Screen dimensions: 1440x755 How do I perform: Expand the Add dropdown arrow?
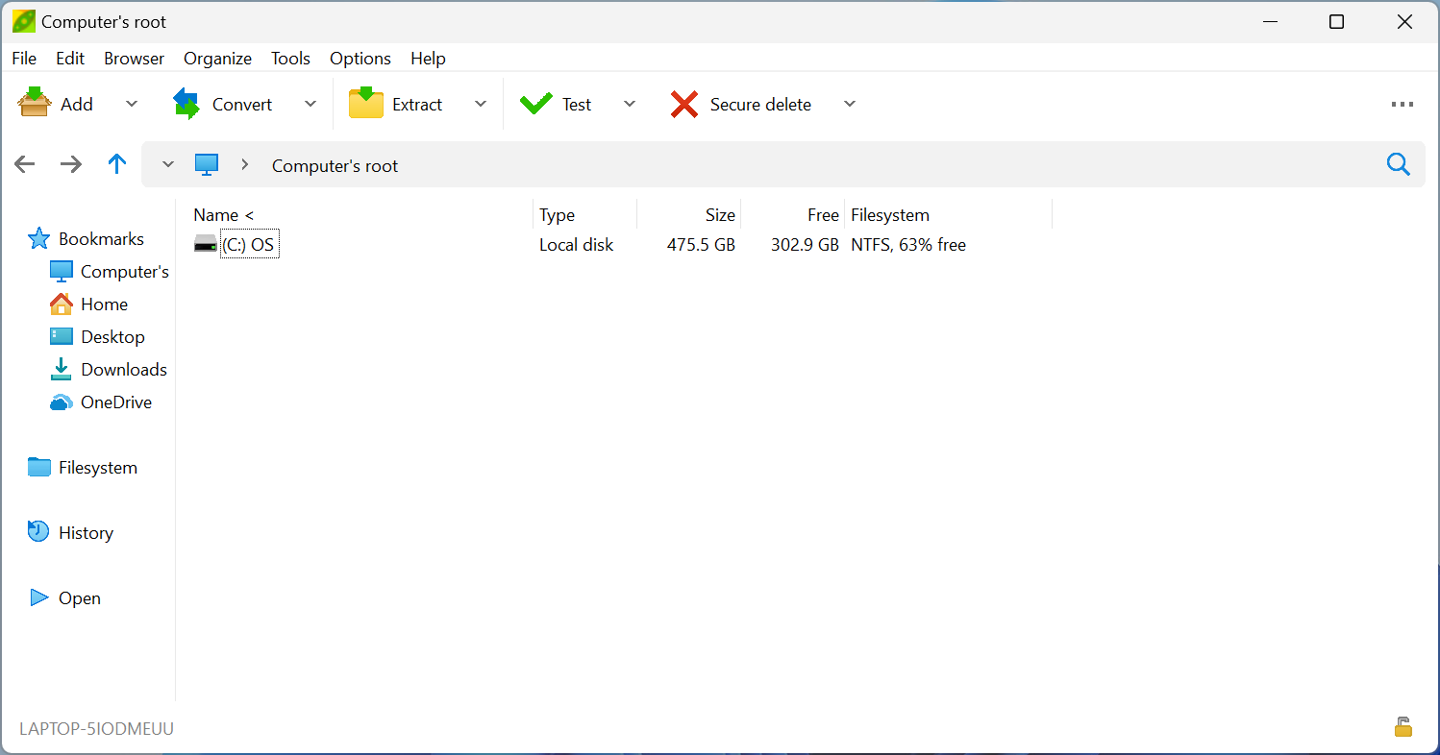point(132,104)
